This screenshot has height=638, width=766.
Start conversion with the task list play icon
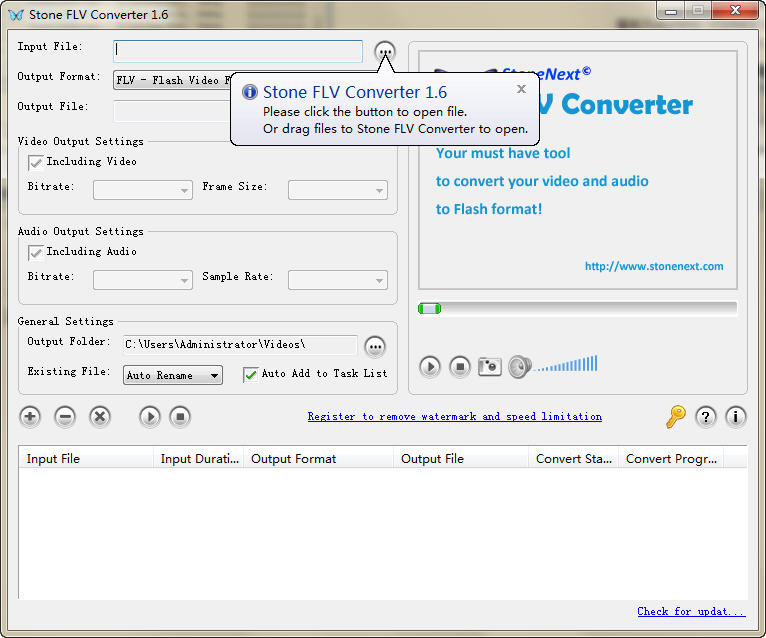150,417
